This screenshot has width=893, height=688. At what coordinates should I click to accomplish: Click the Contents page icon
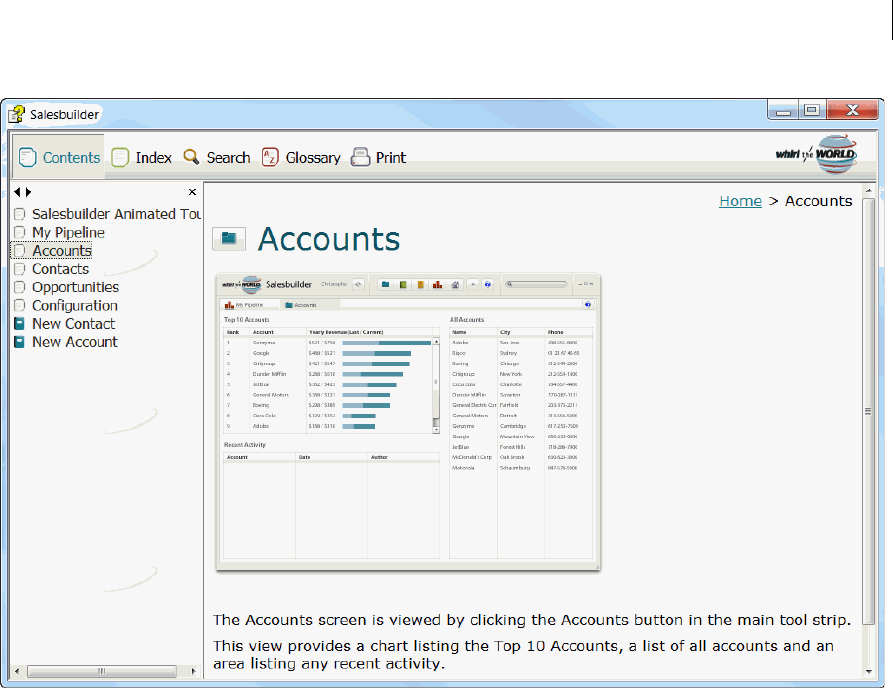coord(27,157)
